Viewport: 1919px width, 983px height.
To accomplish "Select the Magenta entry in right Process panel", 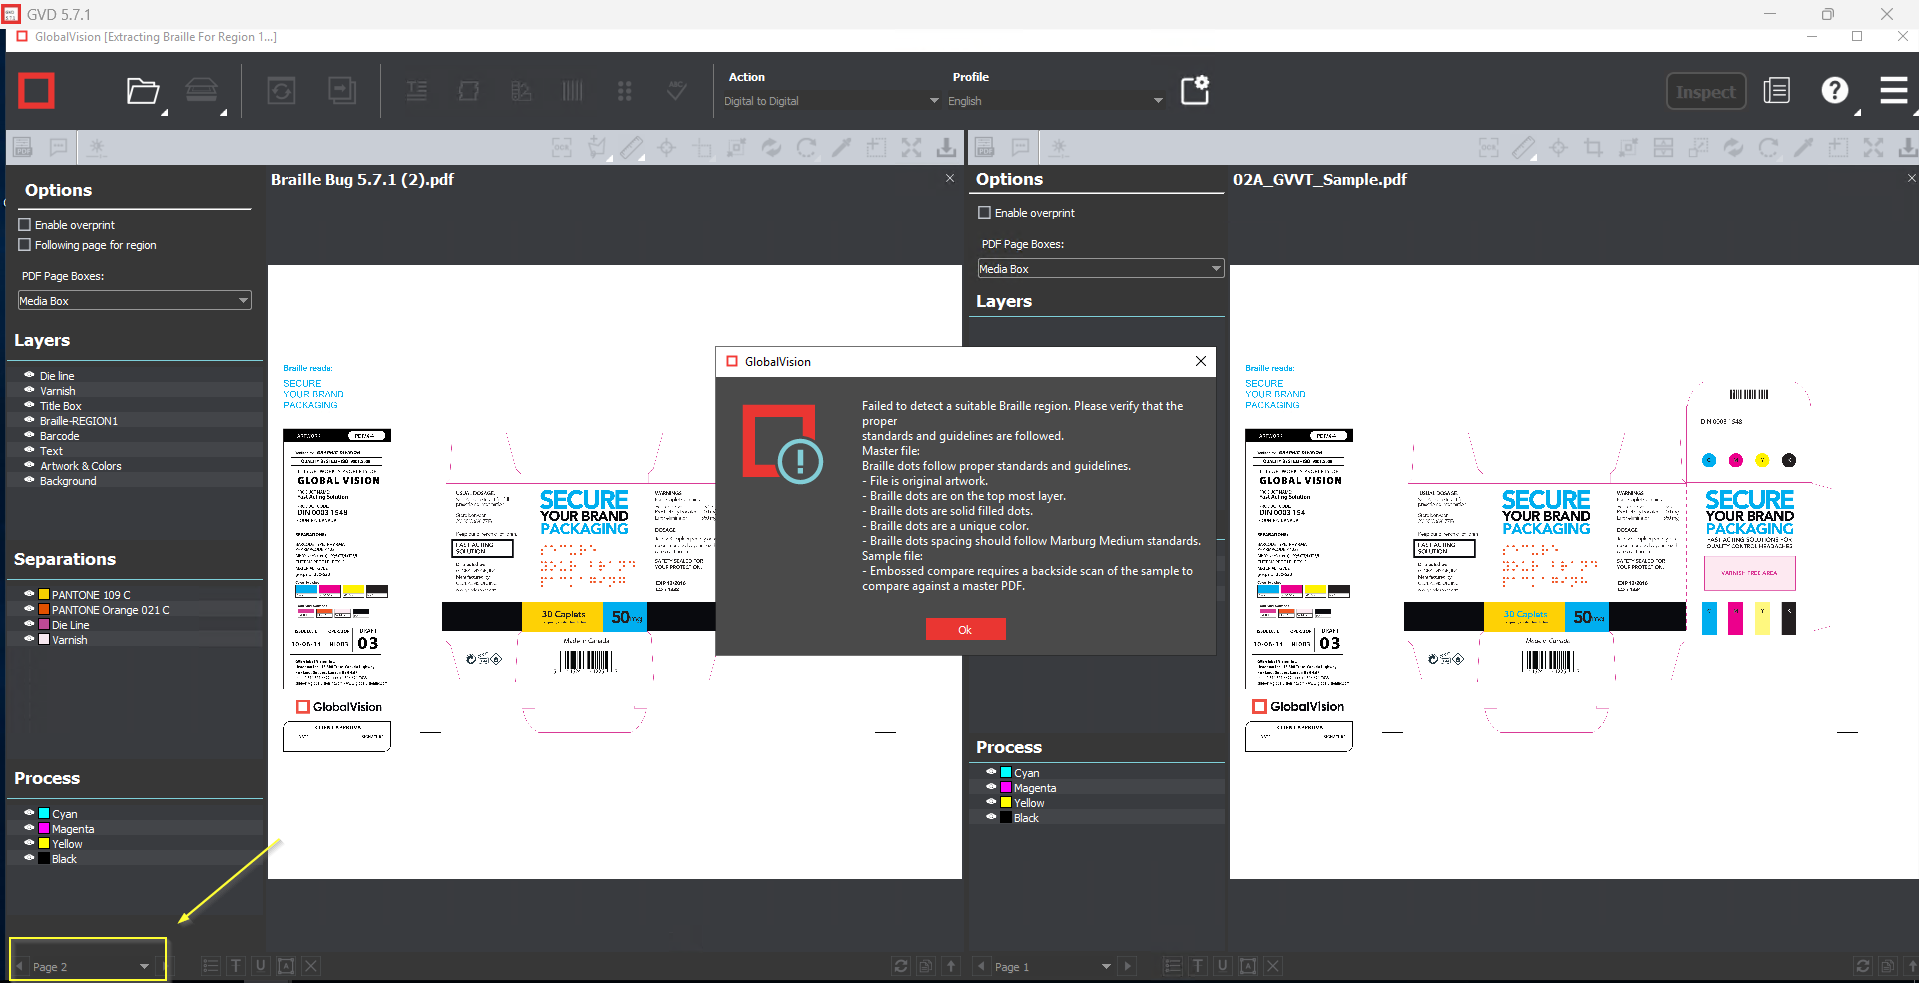I will pos(1034,788).
